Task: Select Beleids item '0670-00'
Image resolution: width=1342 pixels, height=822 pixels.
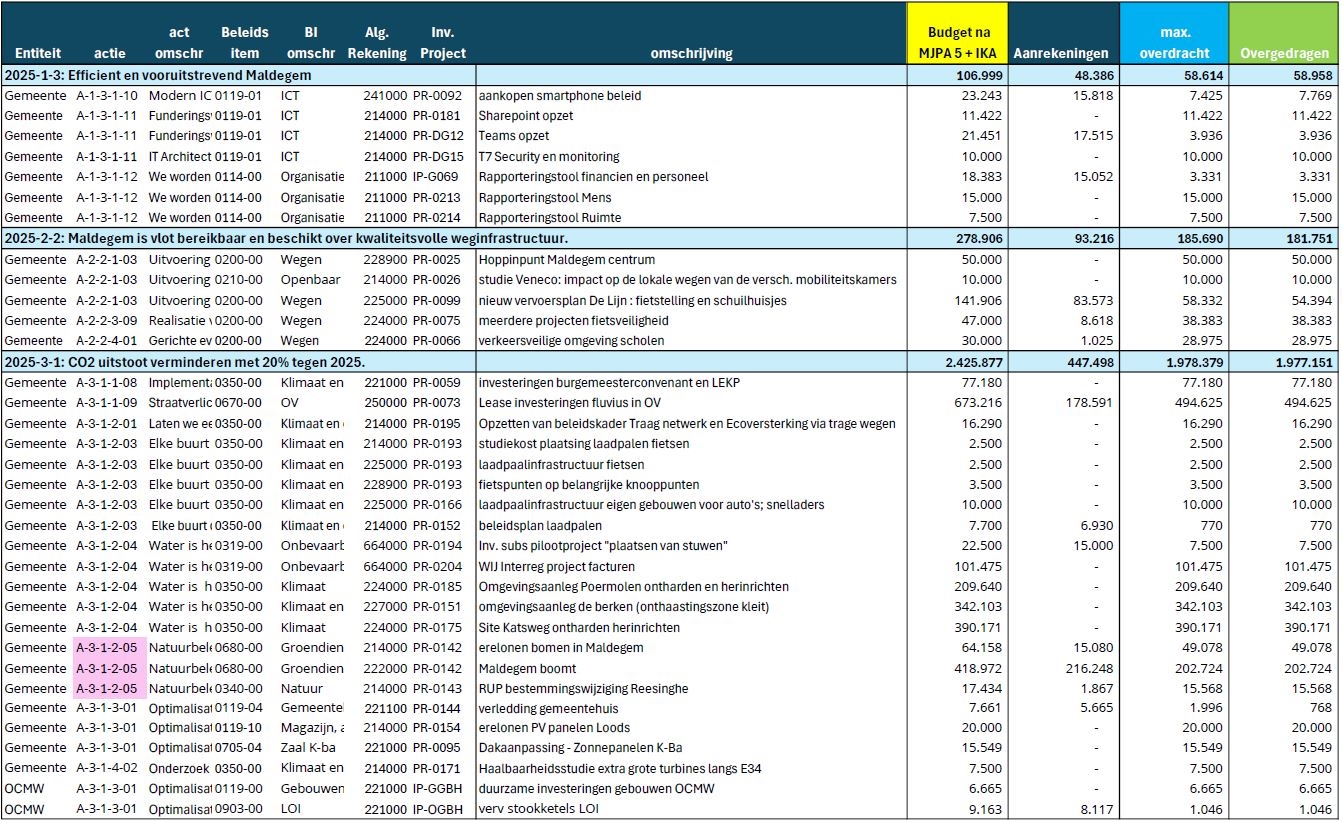Action: [x=238, y=402]
